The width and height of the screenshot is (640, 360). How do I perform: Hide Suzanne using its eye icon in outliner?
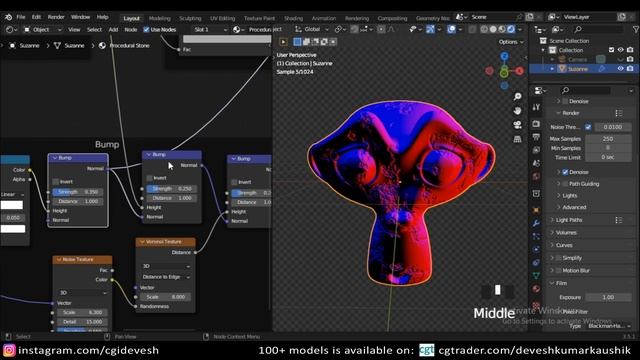[x=620, y=69]
